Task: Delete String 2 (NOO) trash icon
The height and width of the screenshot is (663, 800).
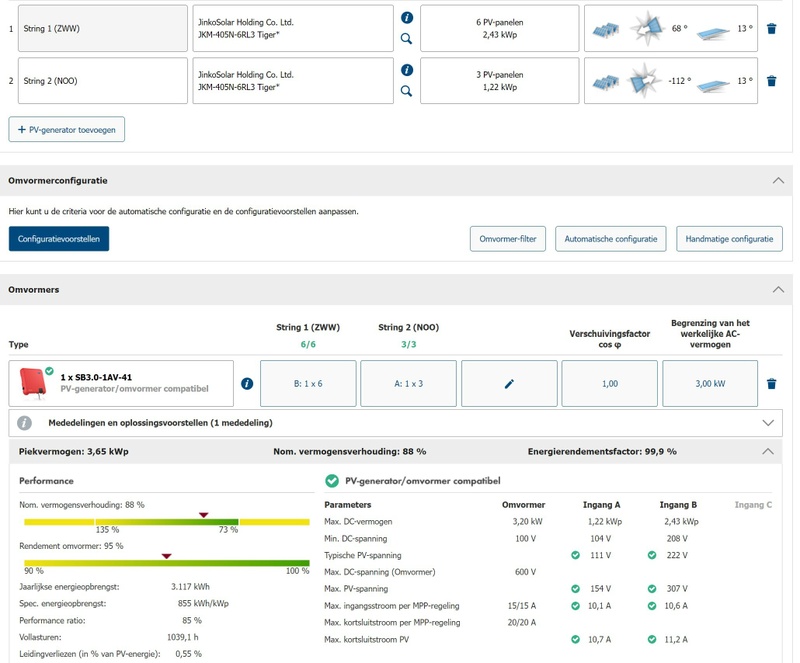Action: tap(771, 81)
